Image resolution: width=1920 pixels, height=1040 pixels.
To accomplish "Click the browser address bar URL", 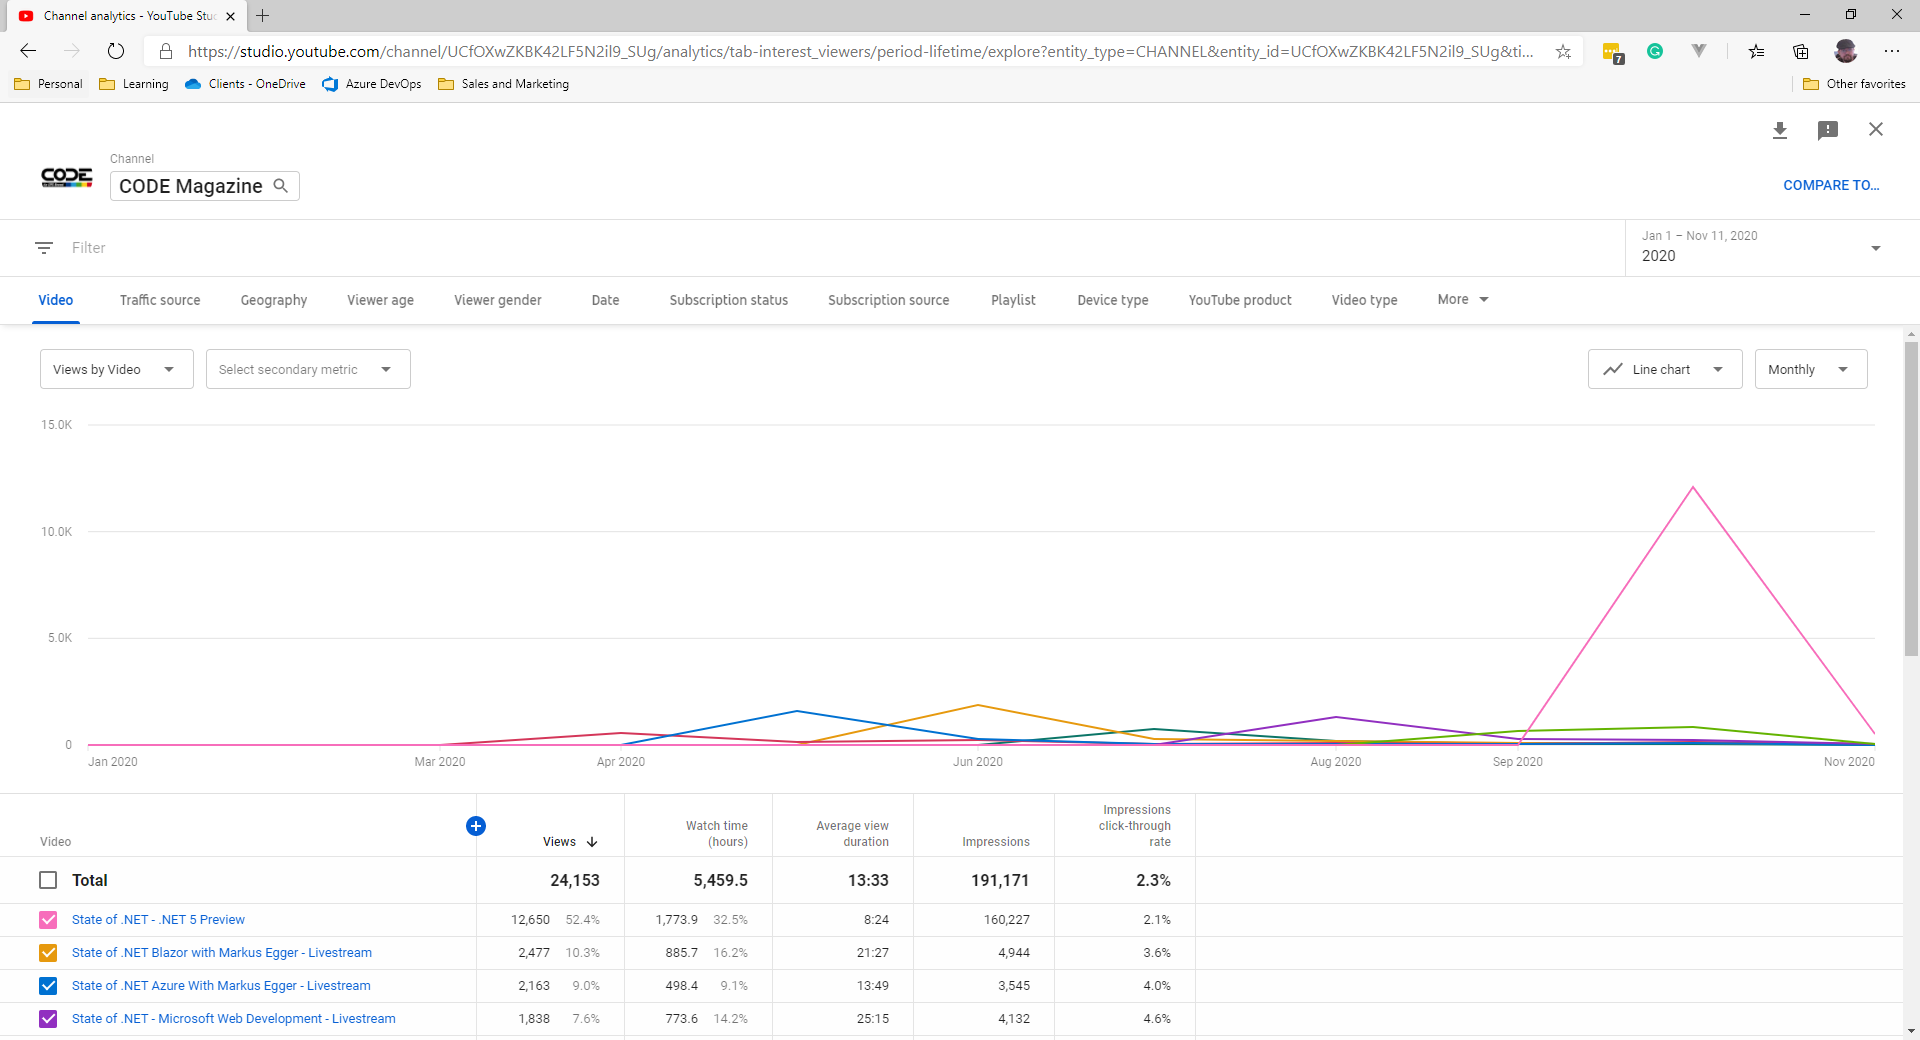I will coord(860,51).
